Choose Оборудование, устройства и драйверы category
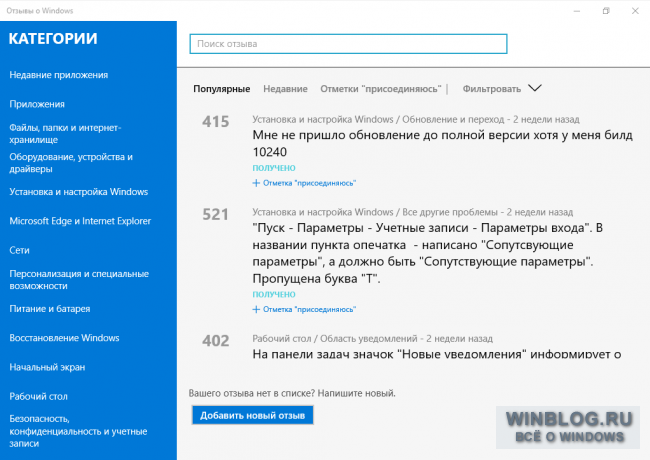Image resolution: width=650 pixels, height=460 pixels. coord(71,163)
